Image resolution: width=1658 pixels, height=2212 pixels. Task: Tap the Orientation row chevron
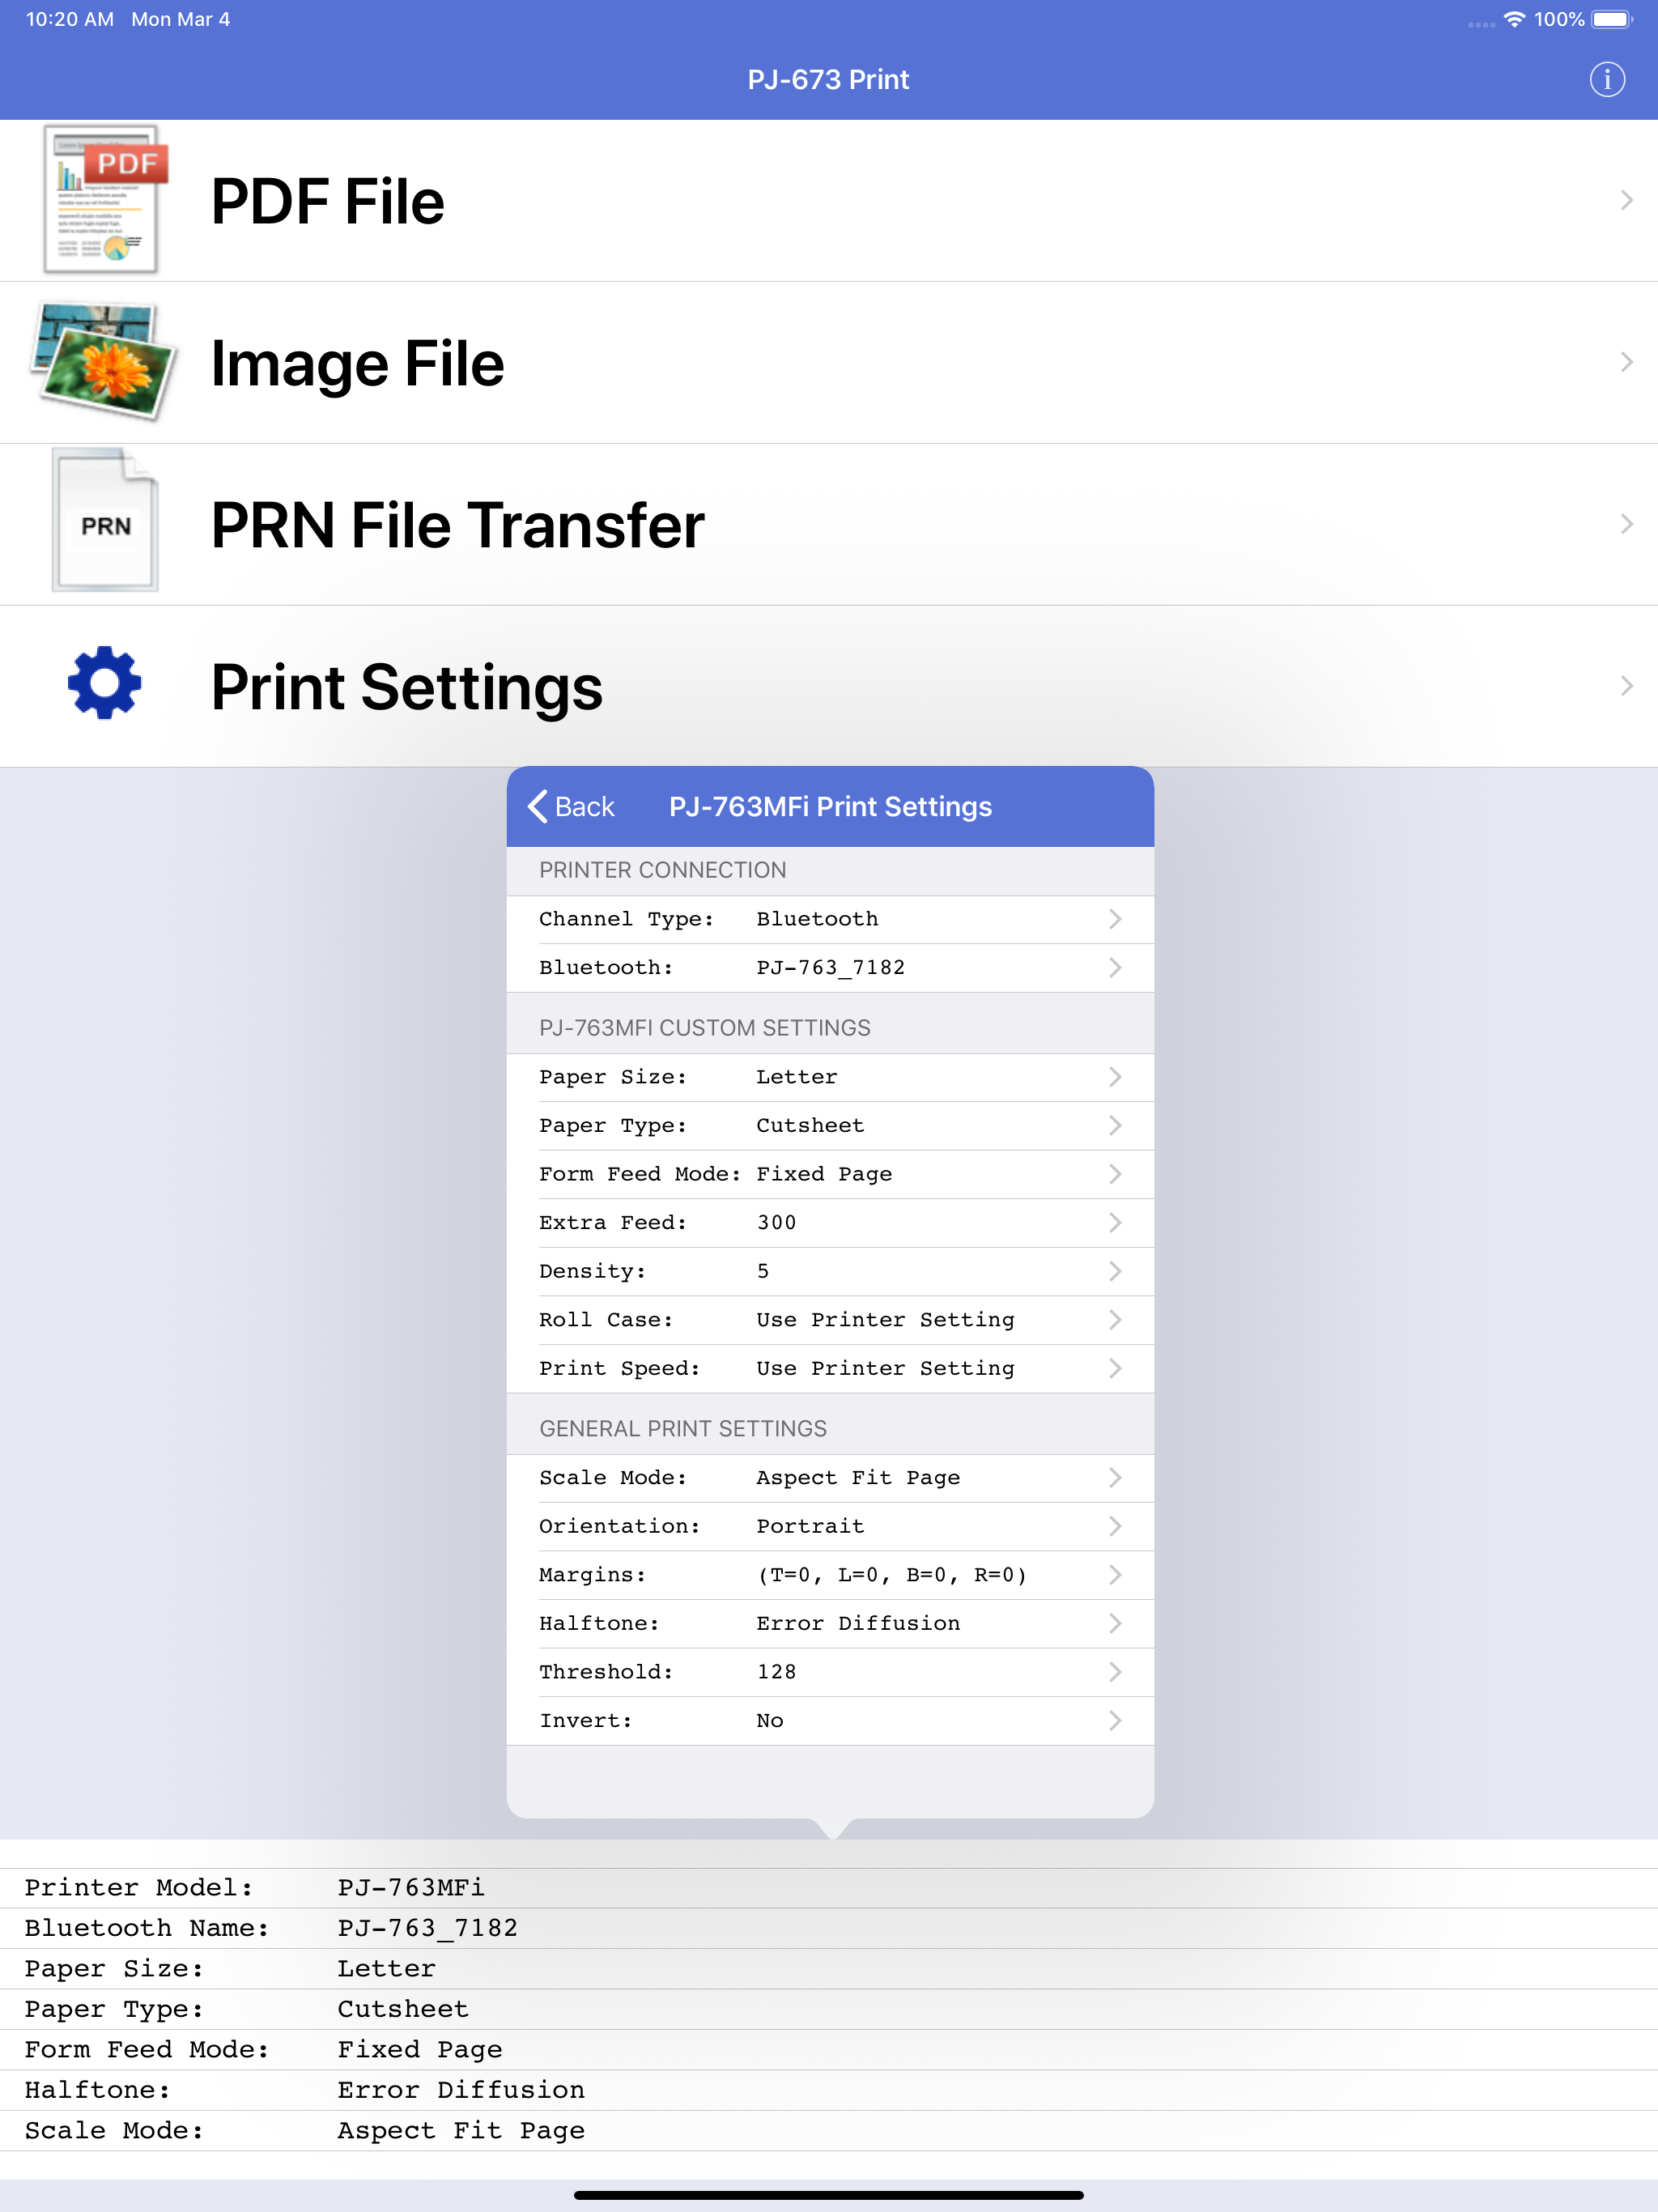point(1115,1527)
